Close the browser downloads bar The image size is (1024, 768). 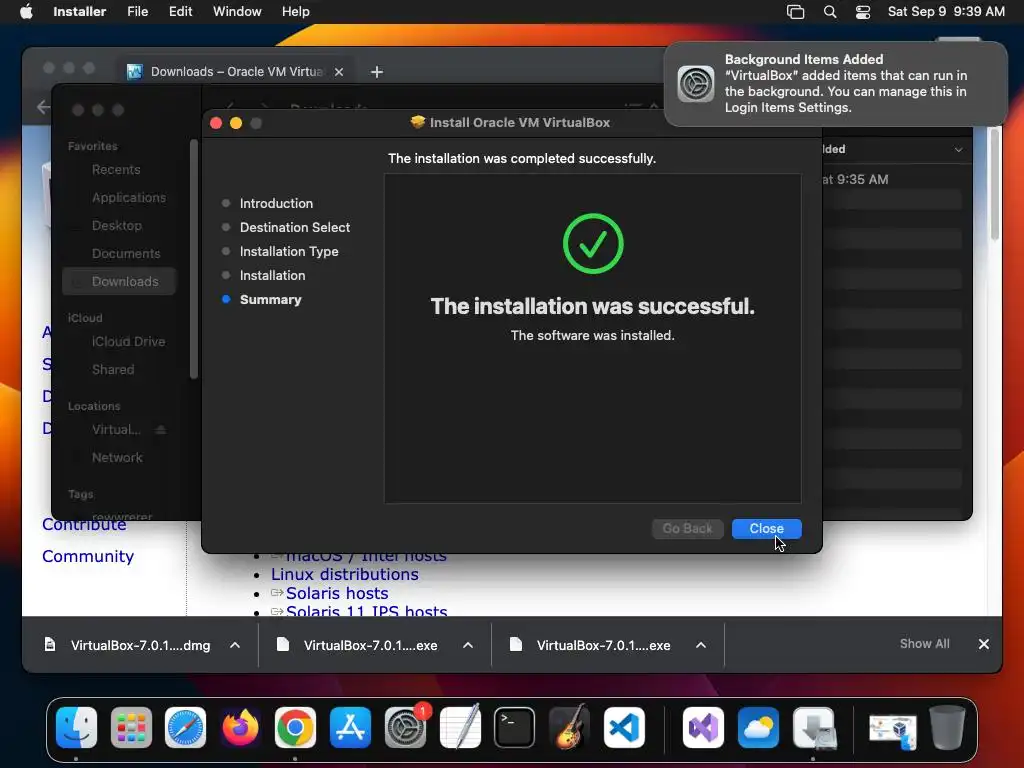pos(984,644)
